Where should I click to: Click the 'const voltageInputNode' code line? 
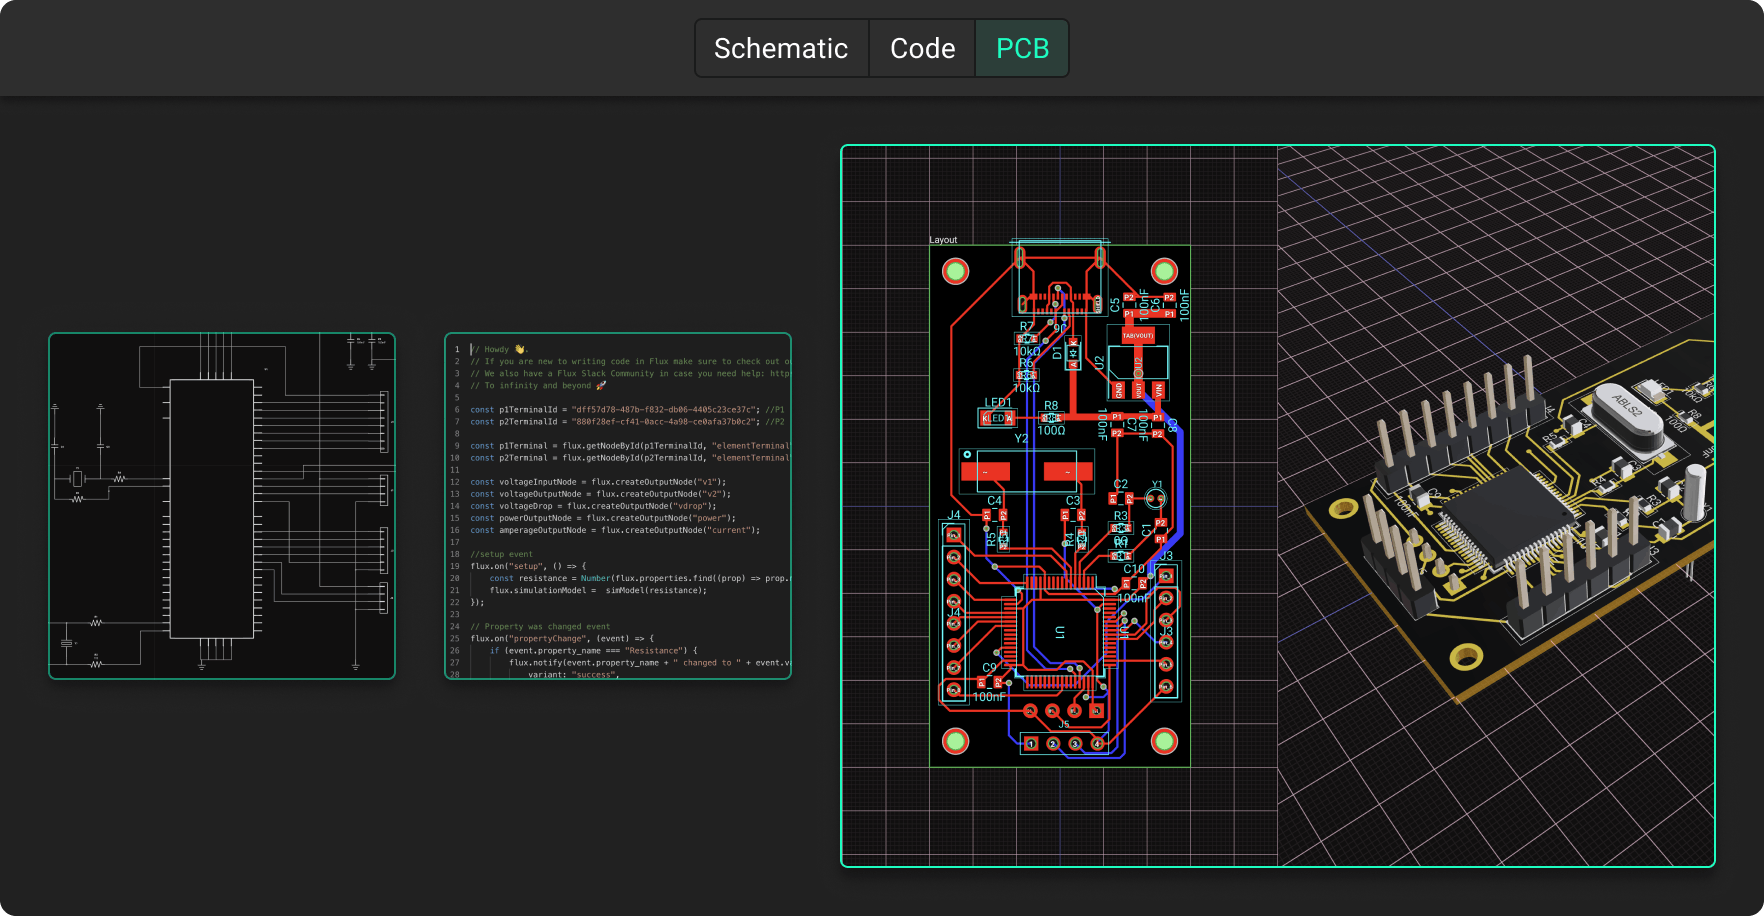pyautogui.click(x=598, y=482)
